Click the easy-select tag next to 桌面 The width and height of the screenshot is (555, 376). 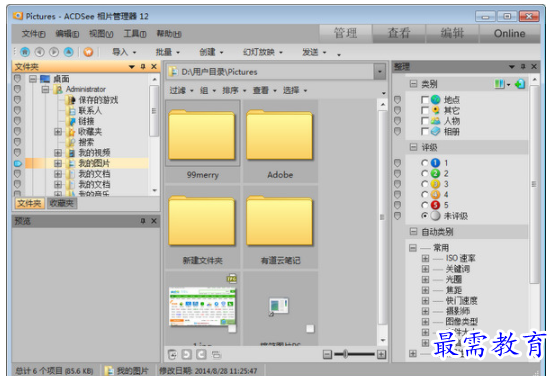(17, 79)
